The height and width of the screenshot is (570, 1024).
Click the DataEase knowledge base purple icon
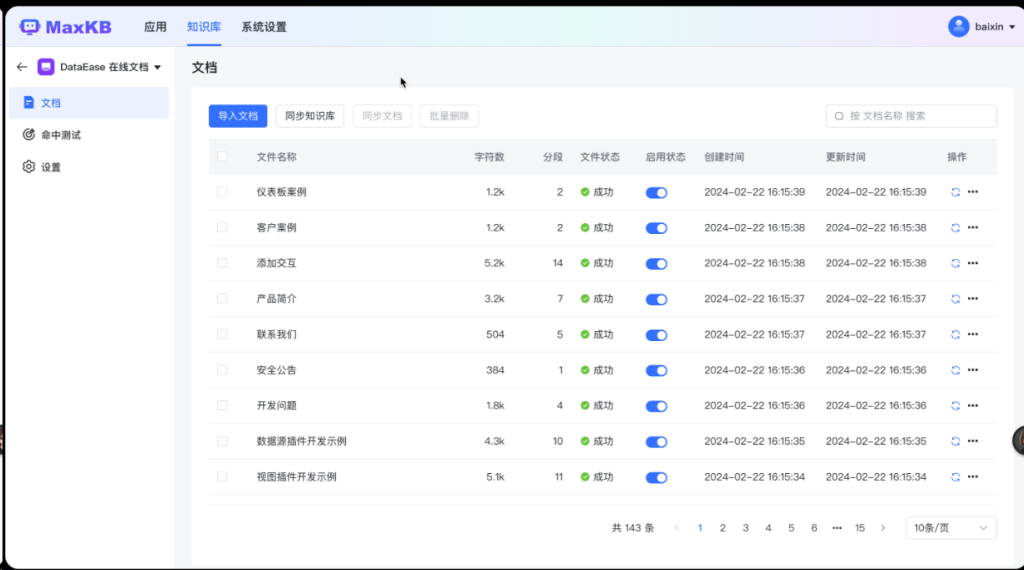click(46, 67)
